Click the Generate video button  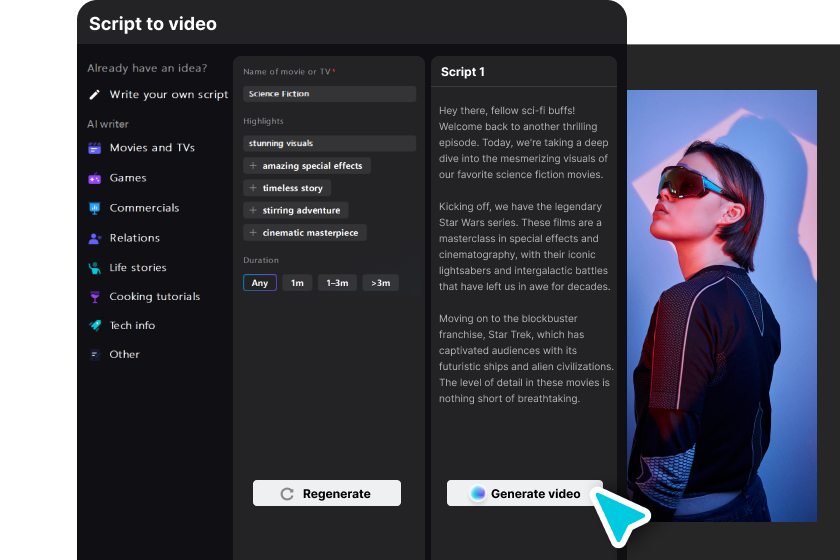tap(525, 493)
